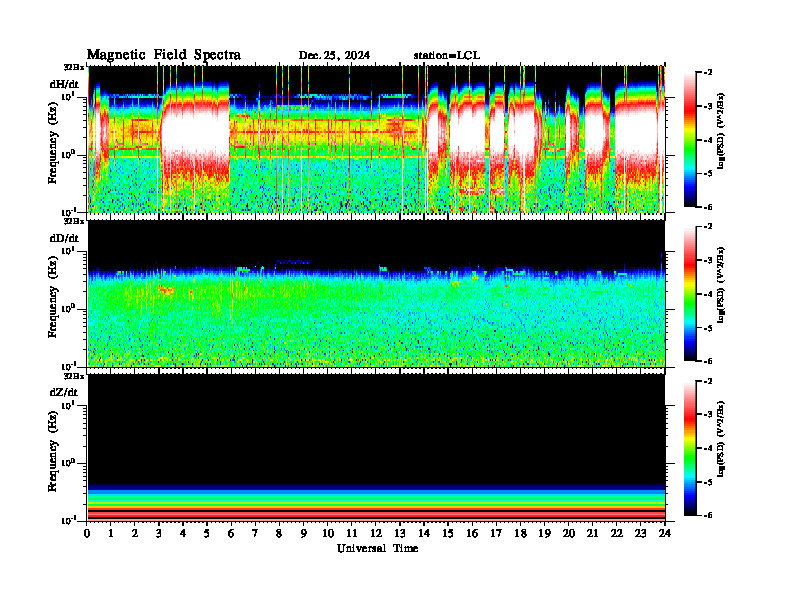Click the "Magnetic Field Spectra" title
Image resolution: width=792 pixels, height=612 pixels.
coord(164,55)
